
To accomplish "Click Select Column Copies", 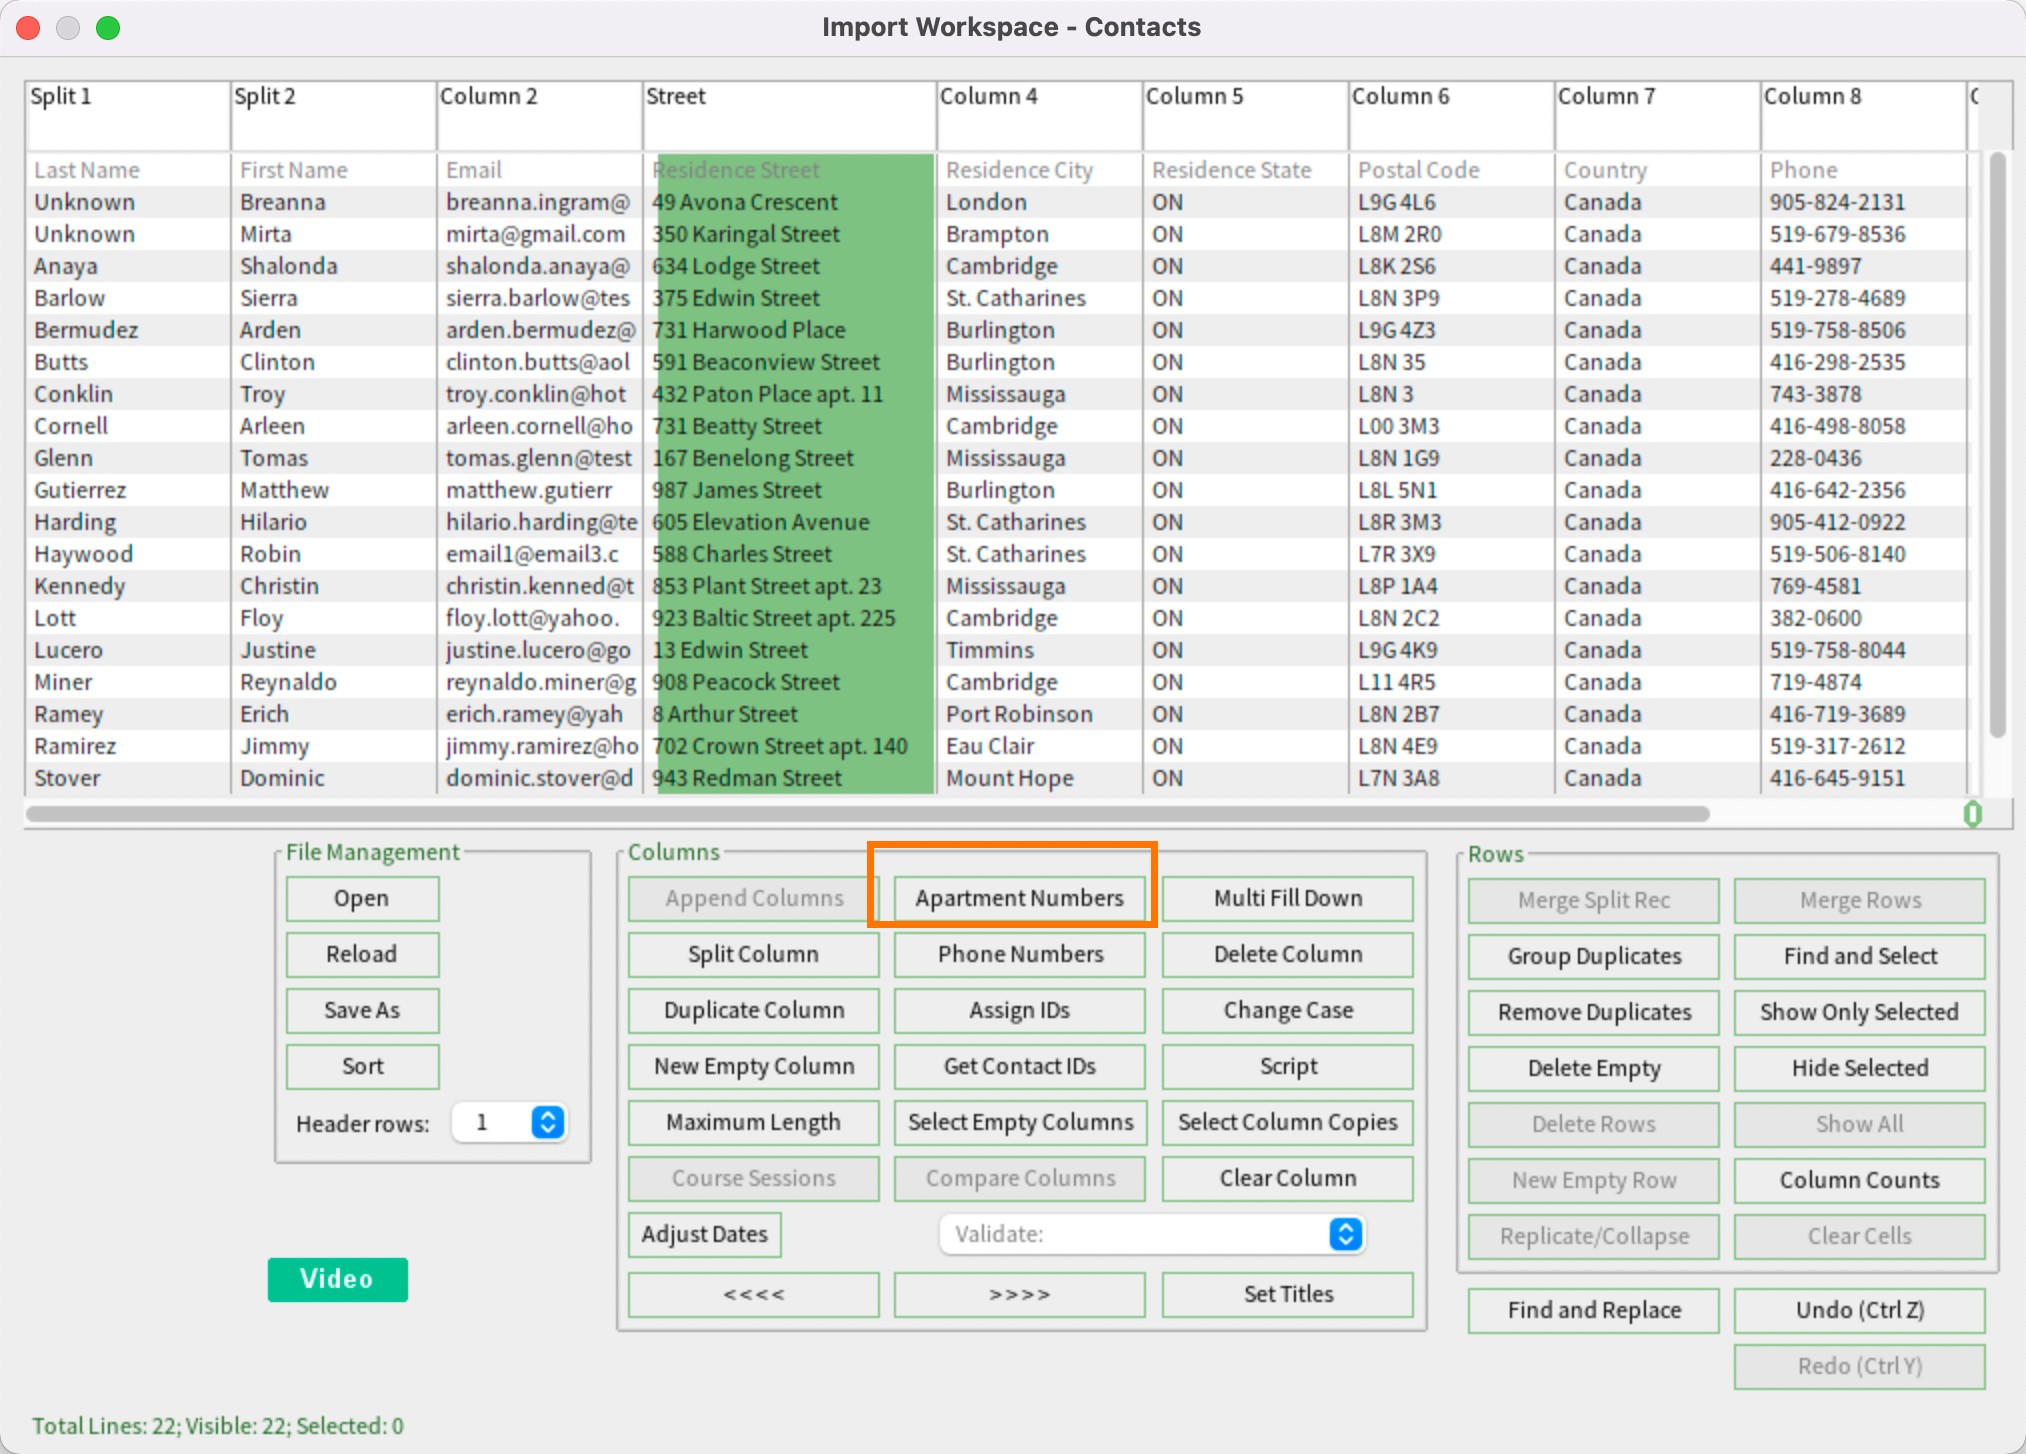I will 1287,1122.
